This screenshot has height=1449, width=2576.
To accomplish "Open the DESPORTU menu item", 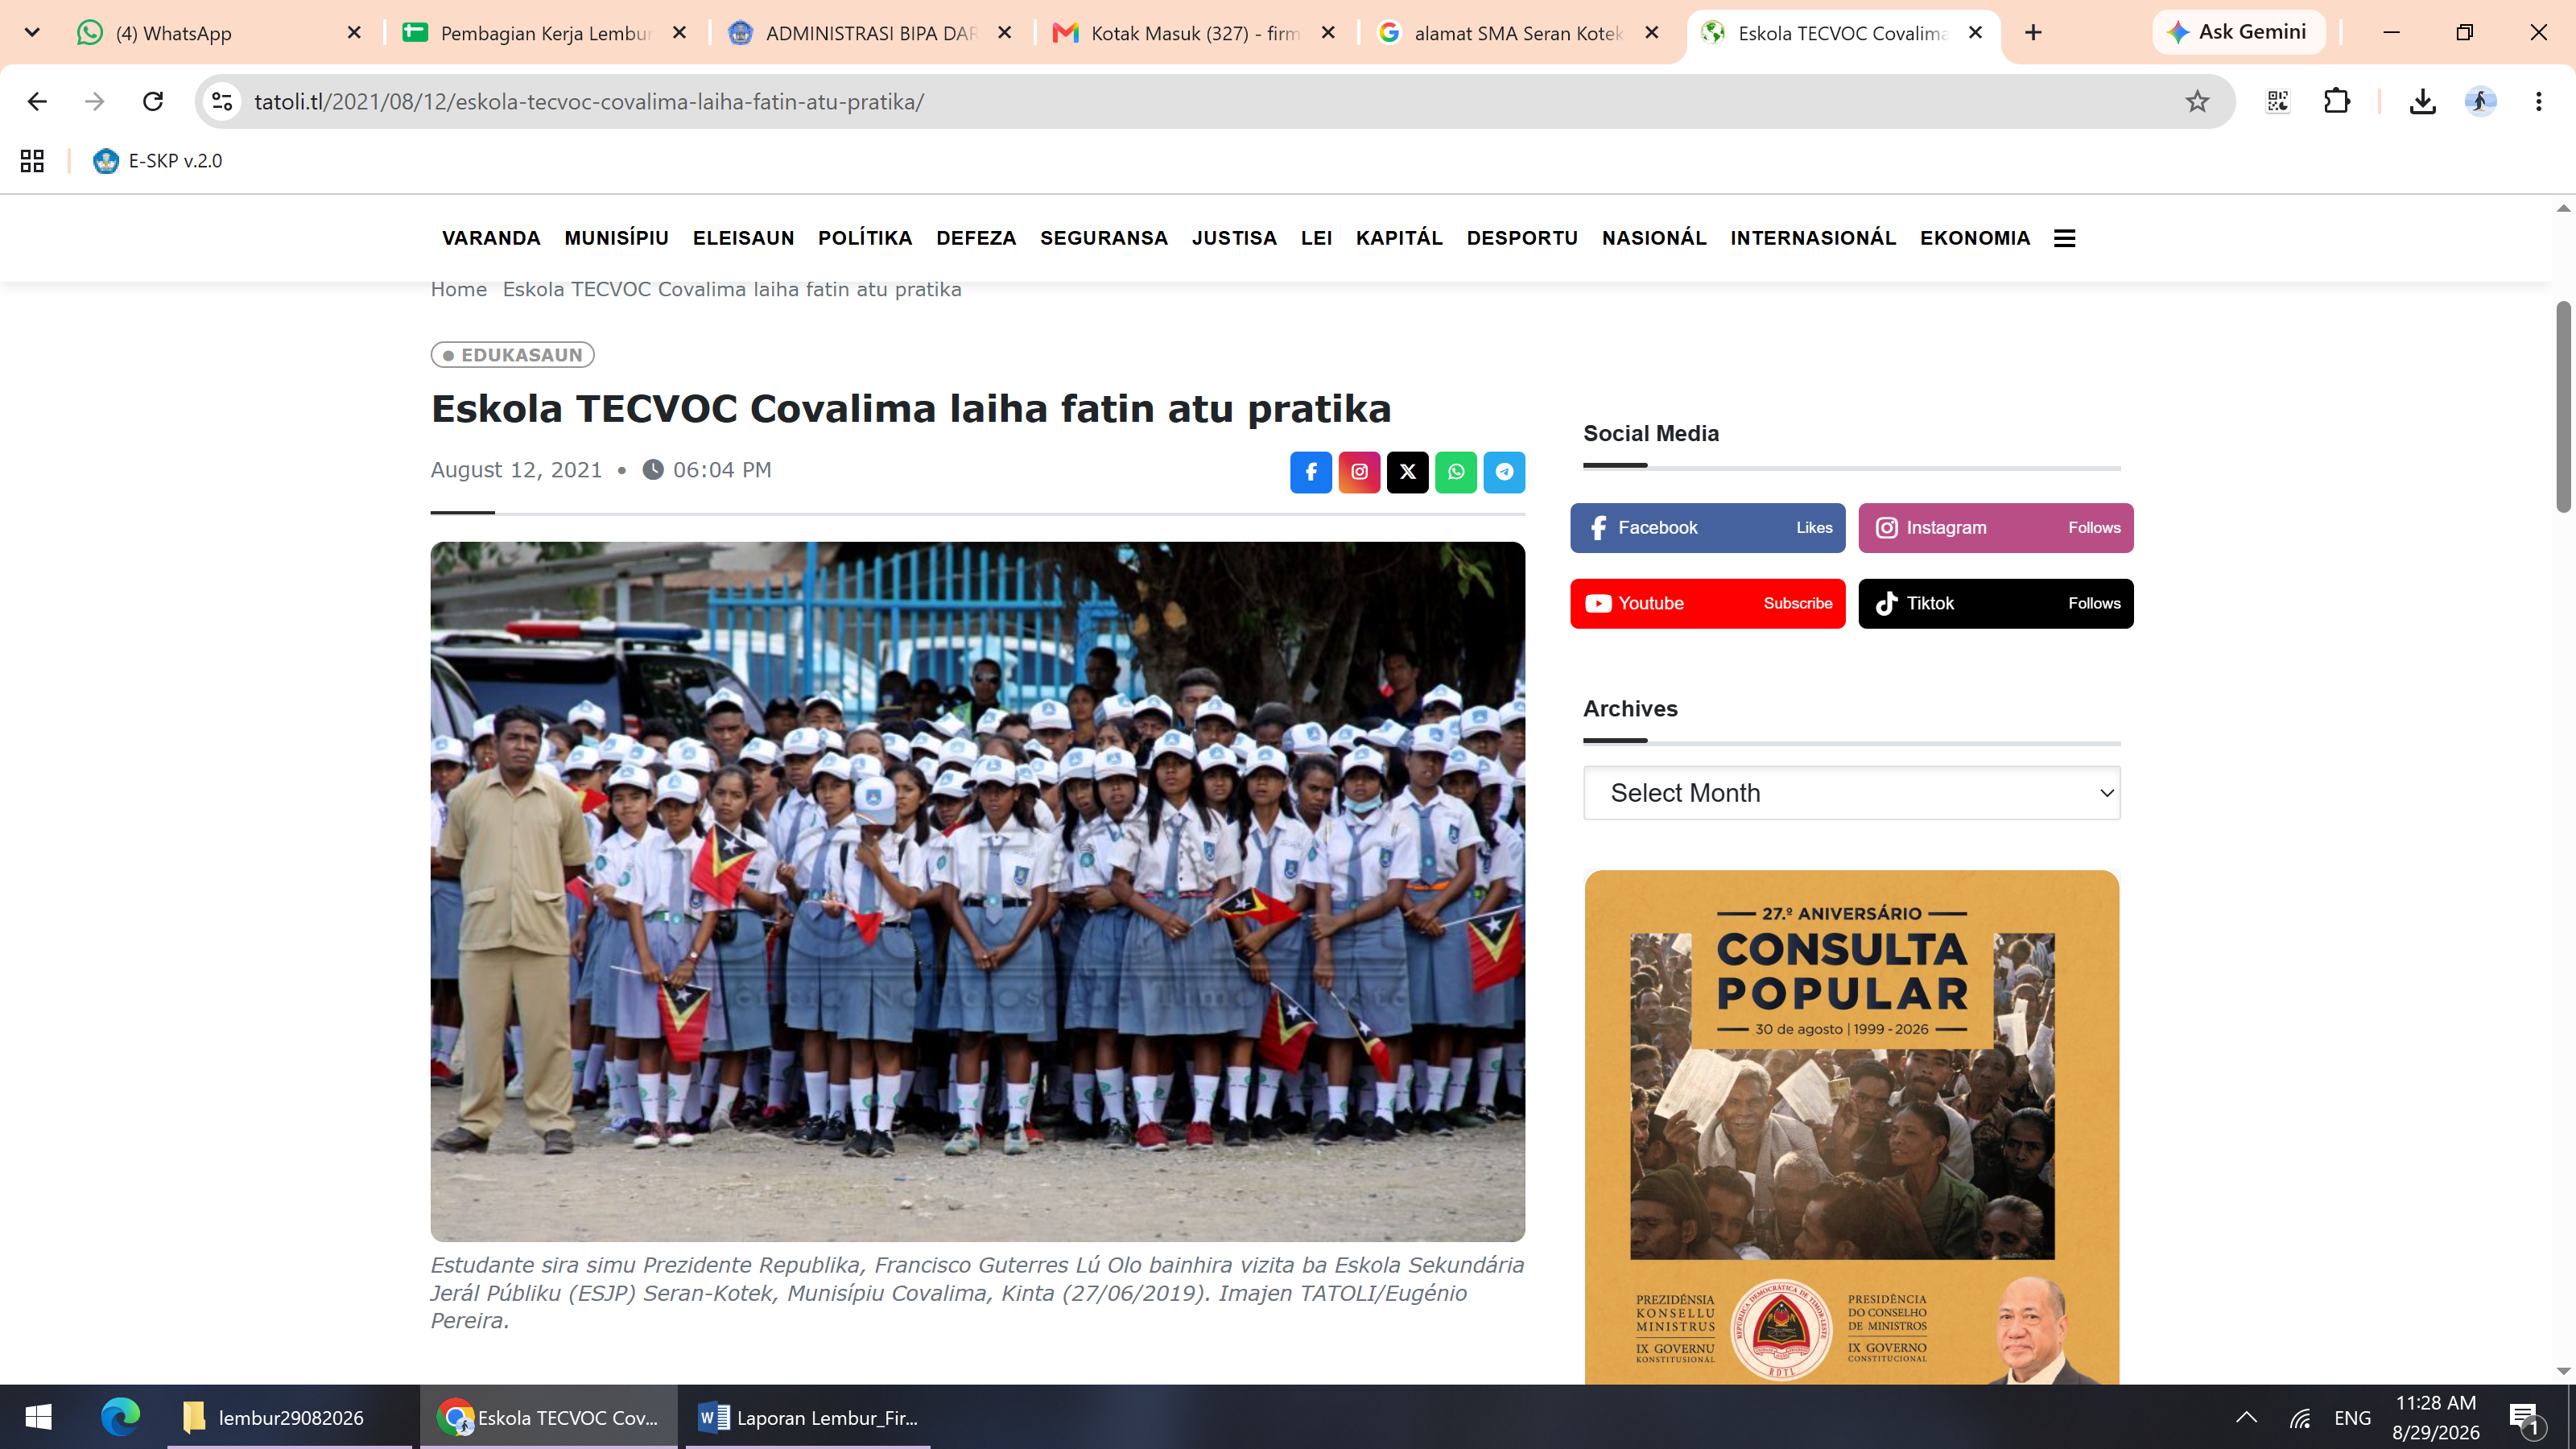I will [1522, 238].
